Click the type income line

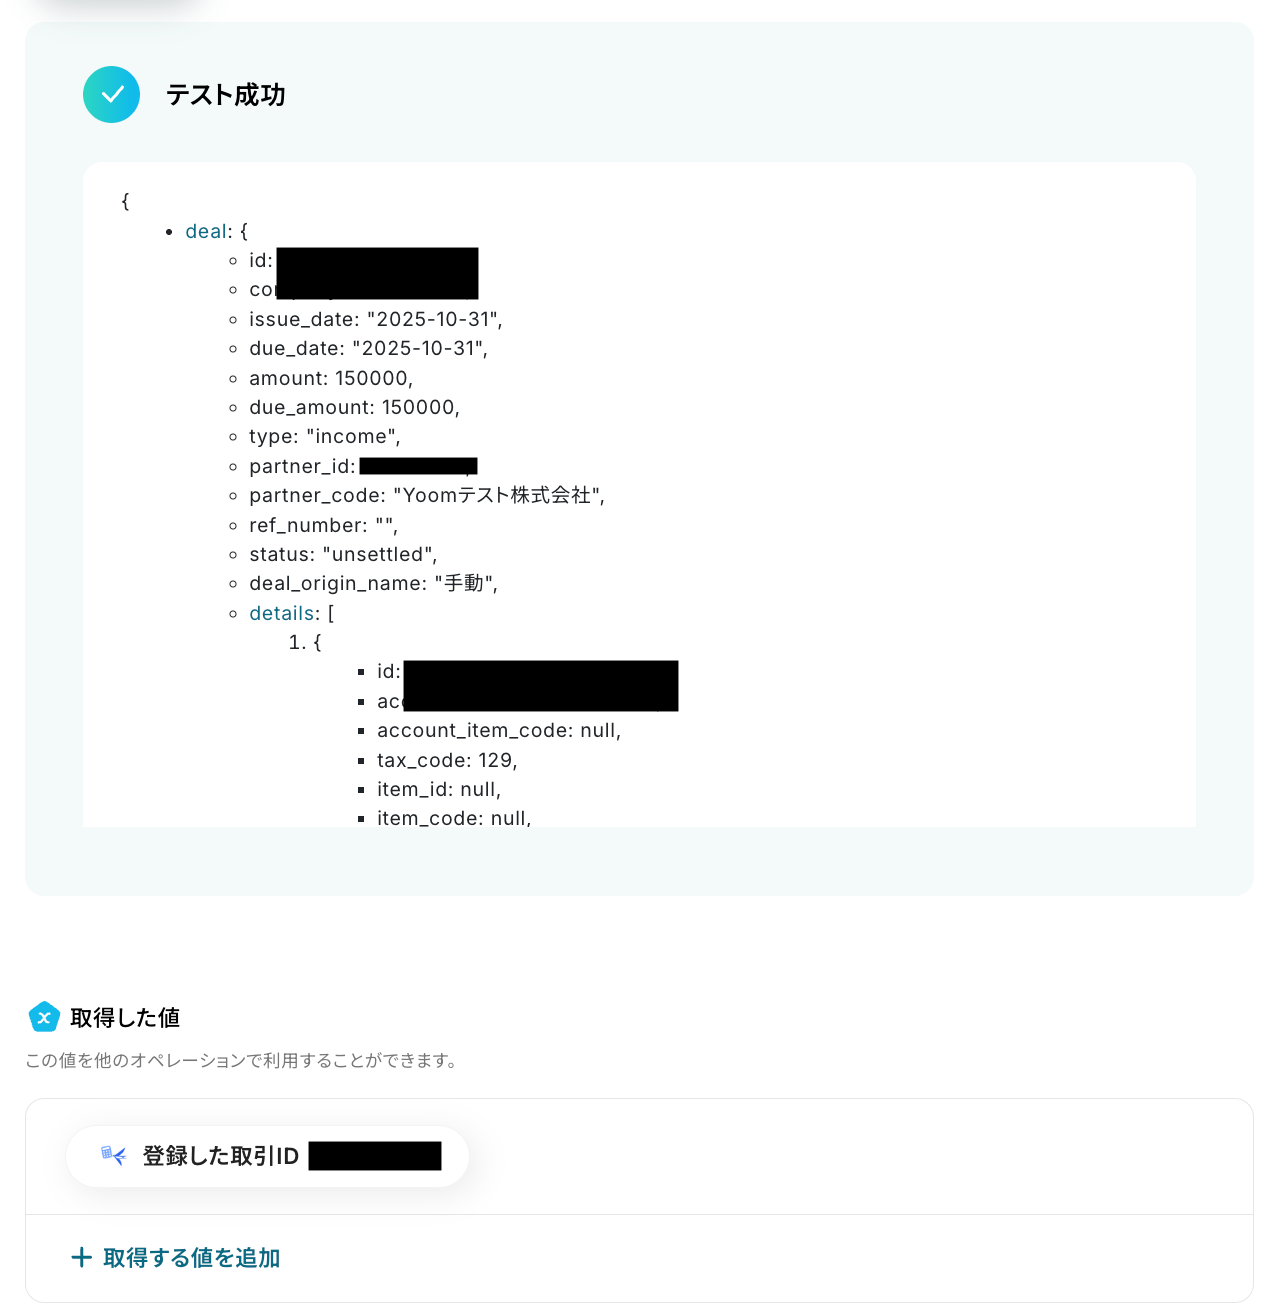tap(325, 436)
